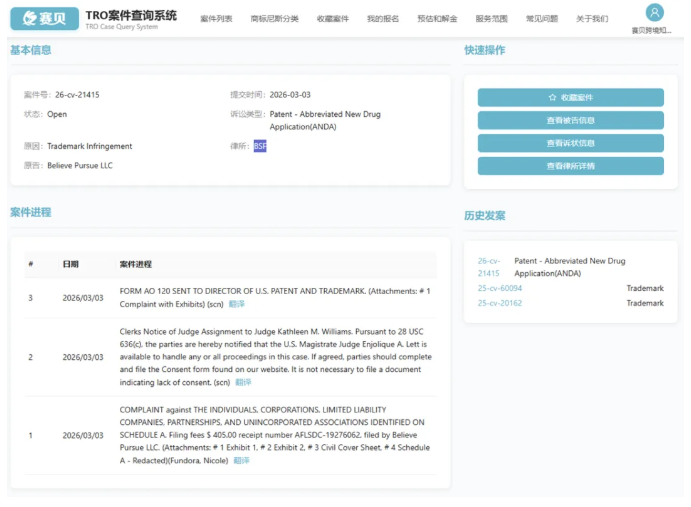Open the 案件列表 menu item
The height and width of the screenshot is (507, 691).
(216, 19)
